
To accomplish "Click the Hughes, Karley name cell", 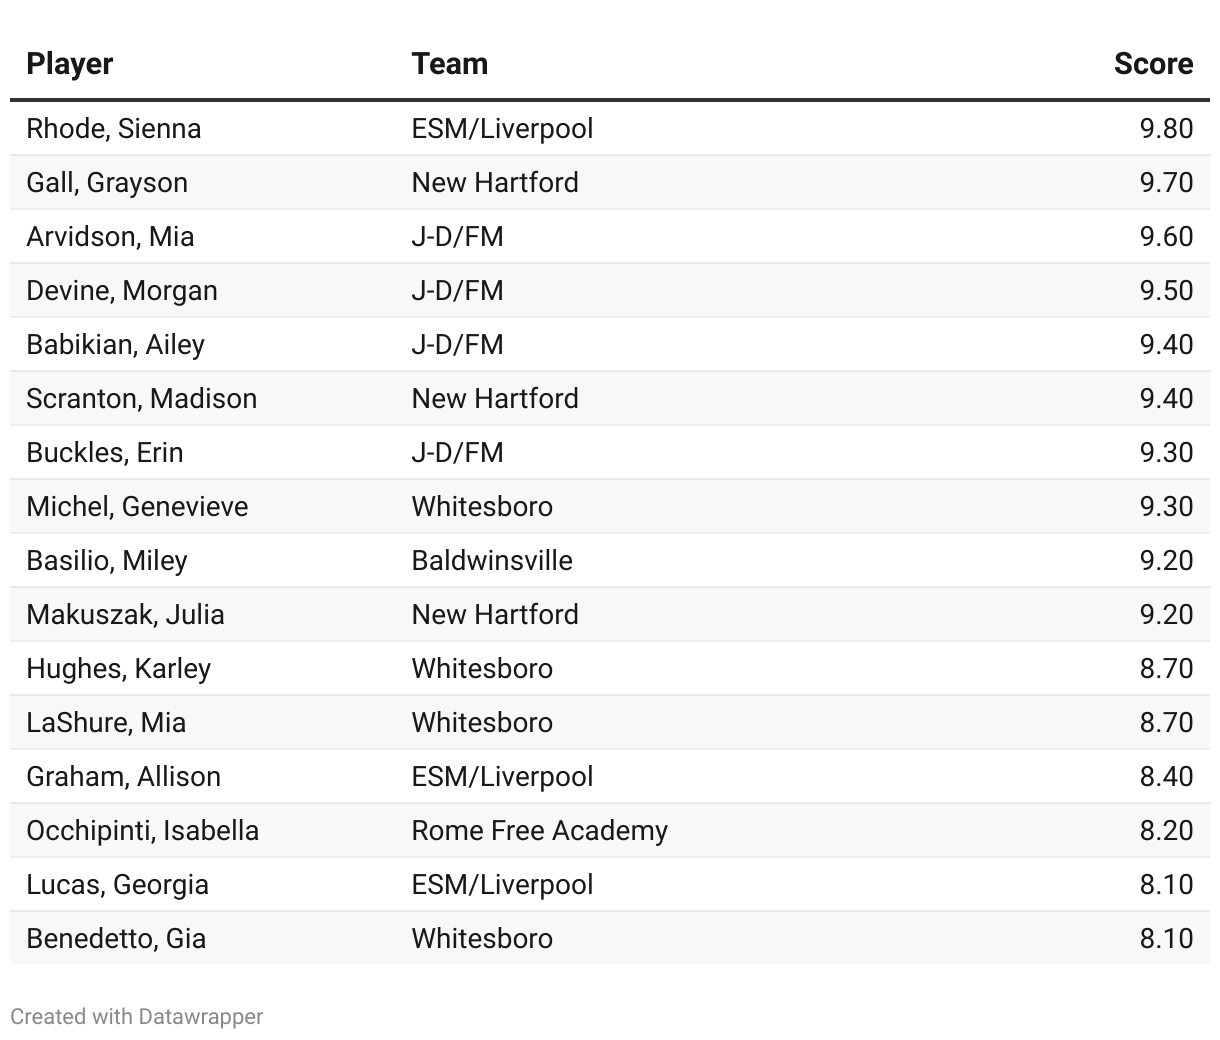I will 119,669.
